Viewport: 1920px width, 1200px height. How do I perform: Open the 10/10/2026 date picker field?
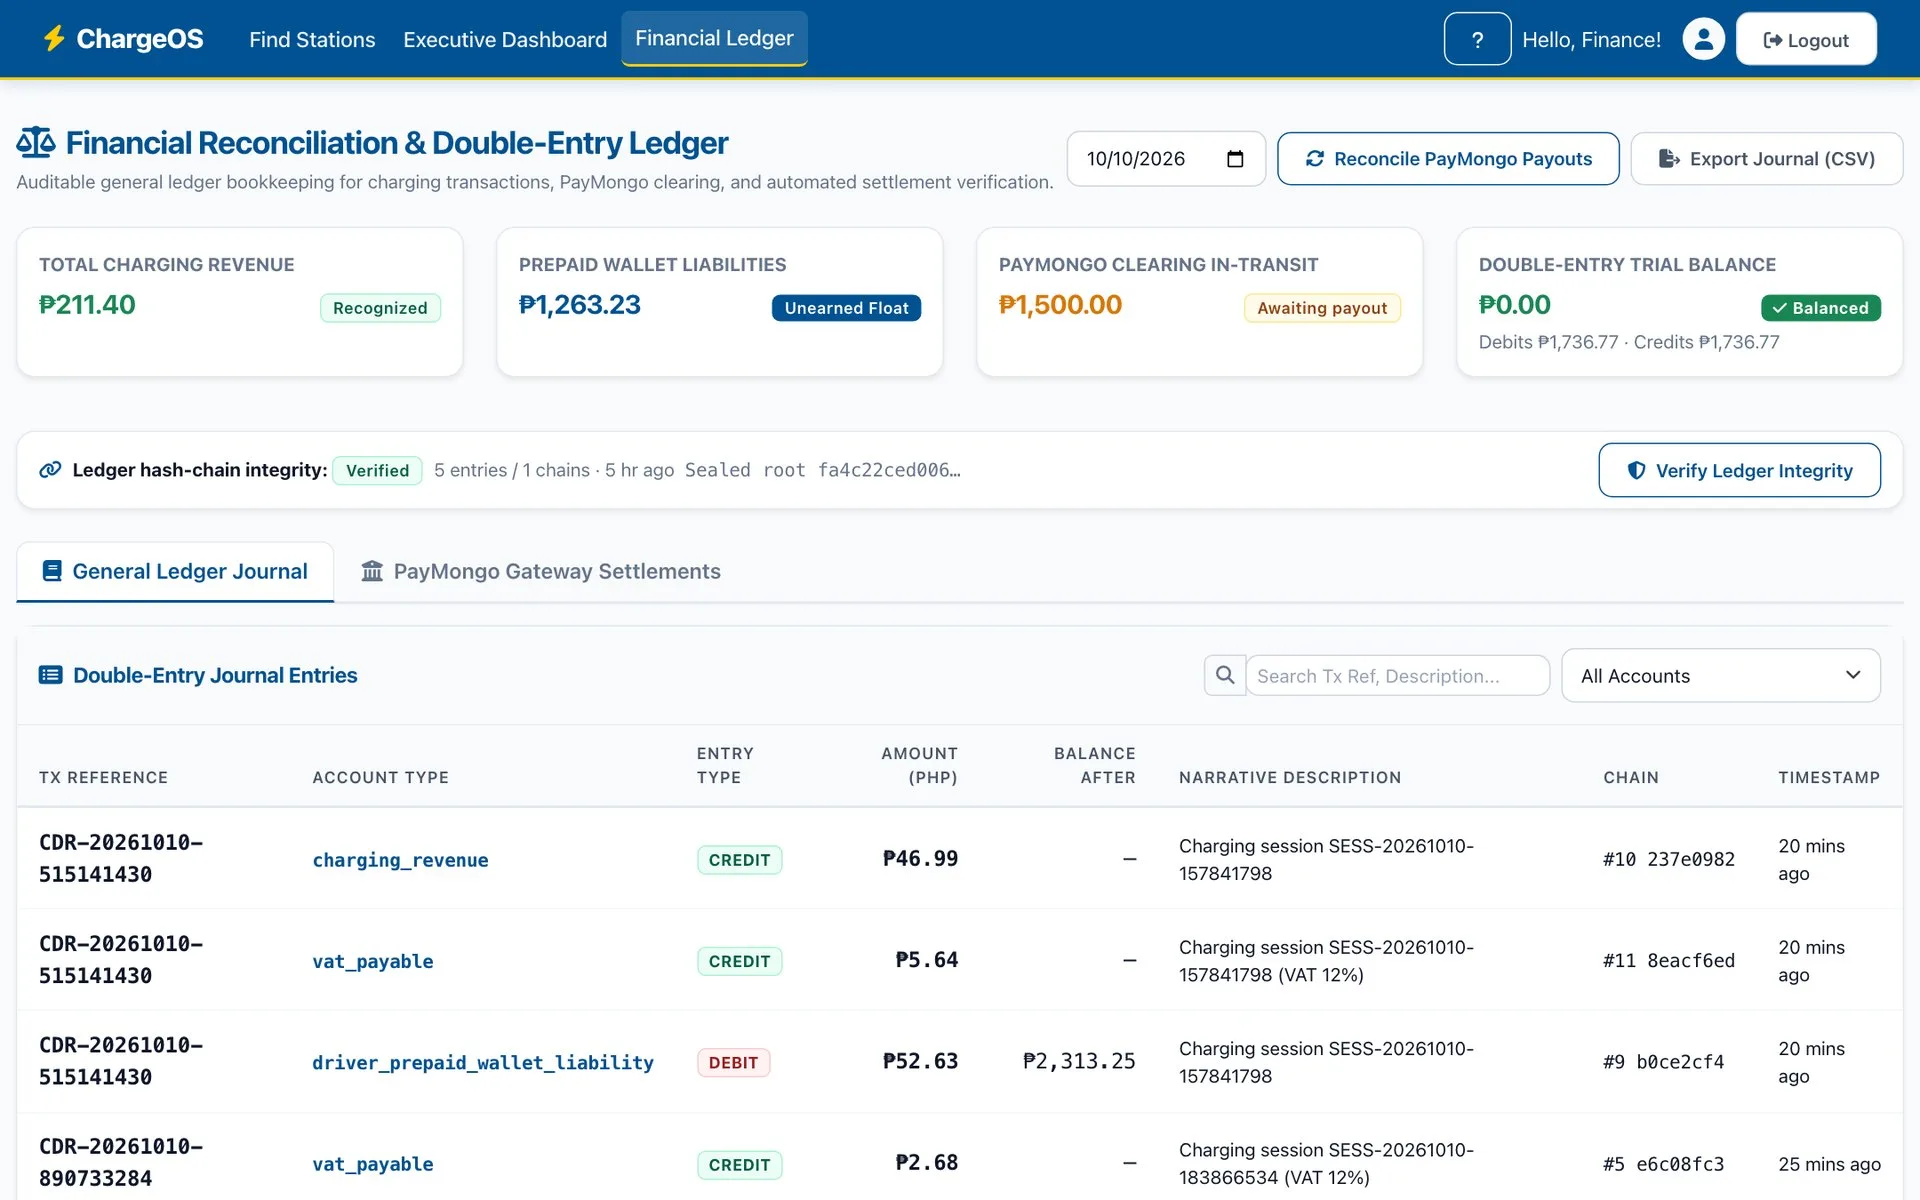(1166, 159)
